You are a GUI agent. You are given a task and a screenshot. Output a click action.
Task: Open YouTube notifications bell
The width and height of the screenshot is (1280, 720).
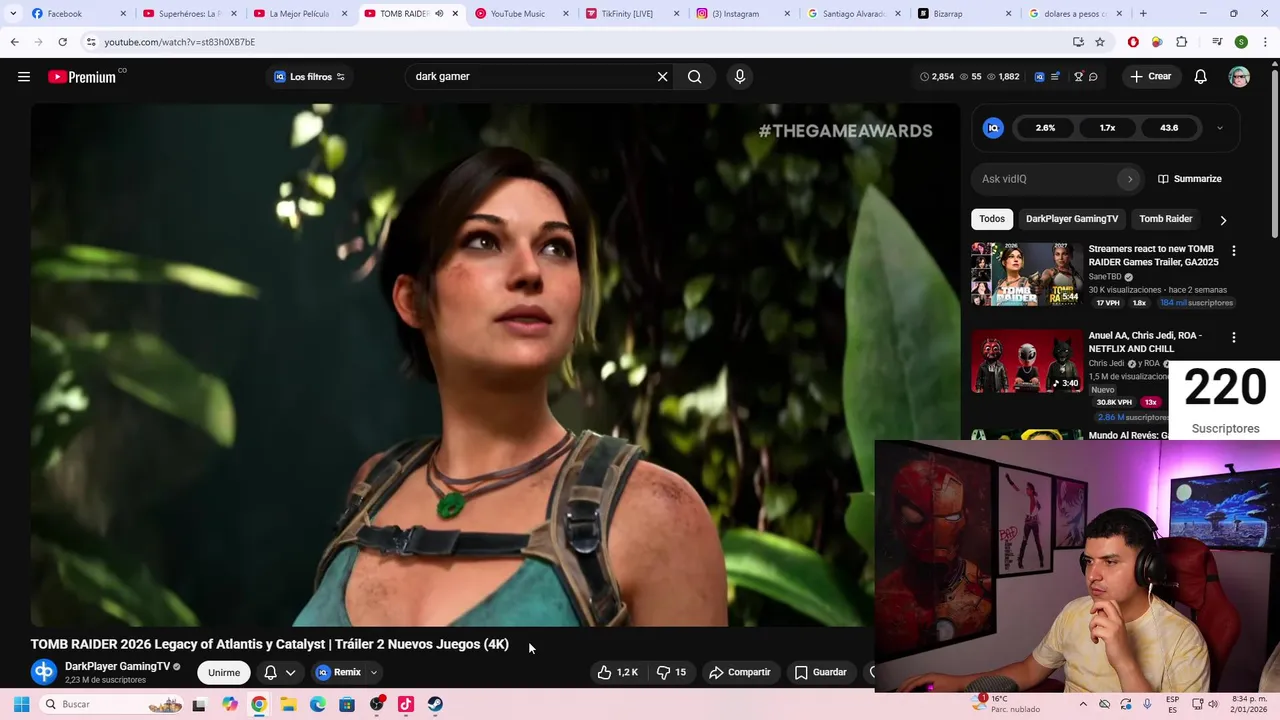(x=1201, y=77)
